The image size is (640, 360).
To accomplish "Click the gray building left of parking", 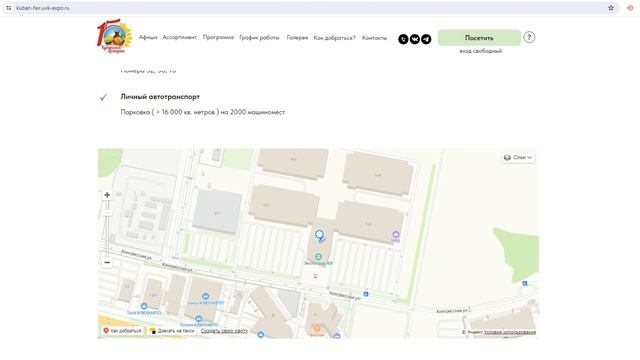I will (x=217, y=211).
